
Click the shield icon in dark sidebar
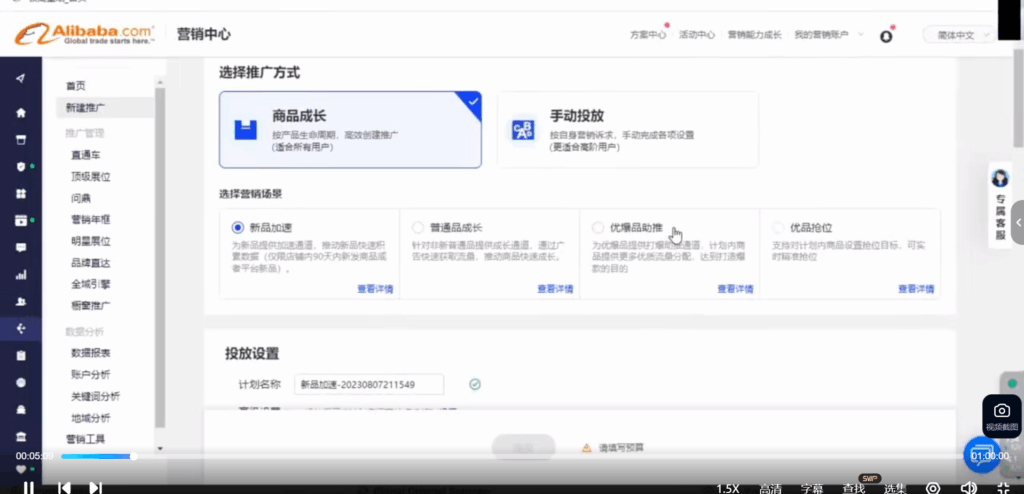coord(20,166)
